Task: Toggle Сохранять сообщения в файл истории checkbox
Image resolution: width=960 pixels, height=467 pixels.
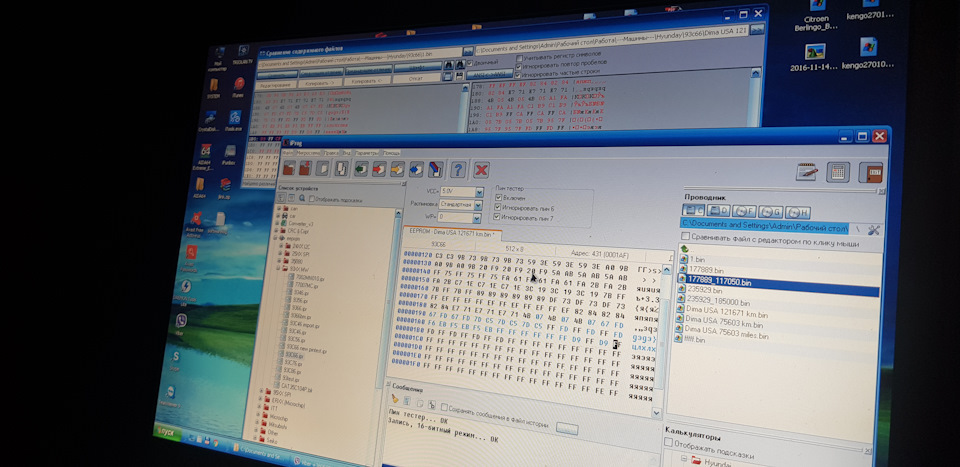Action: click(x=444, y=407)
